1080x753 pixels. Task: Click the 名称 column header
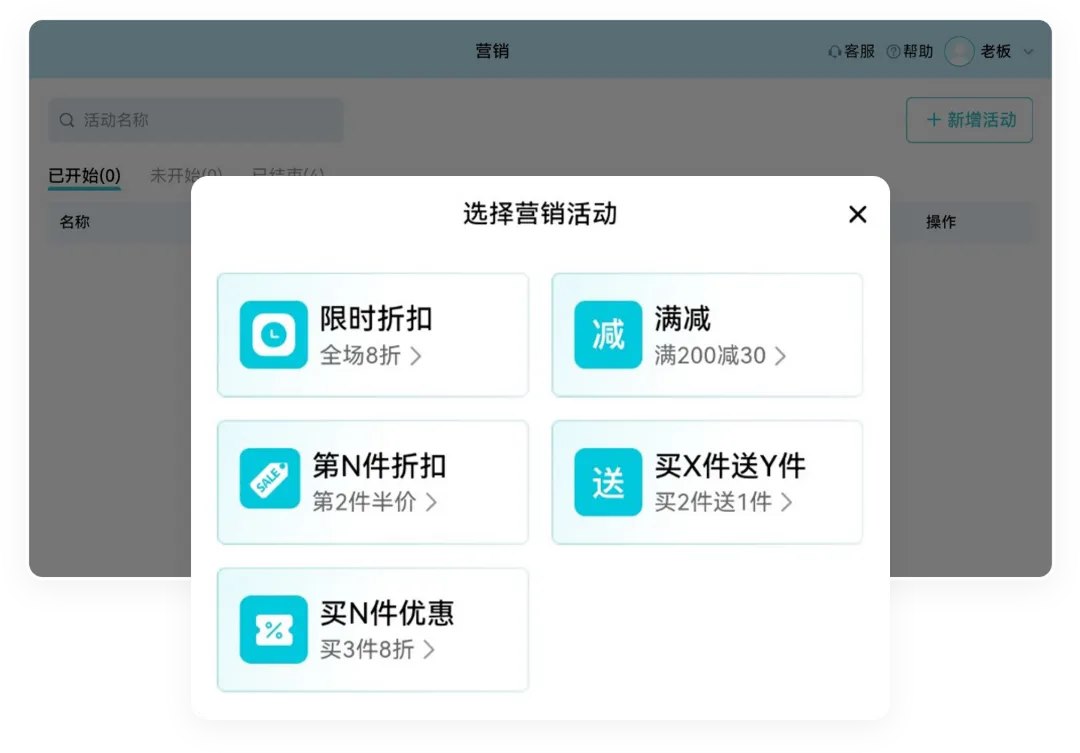coord(74,222)
